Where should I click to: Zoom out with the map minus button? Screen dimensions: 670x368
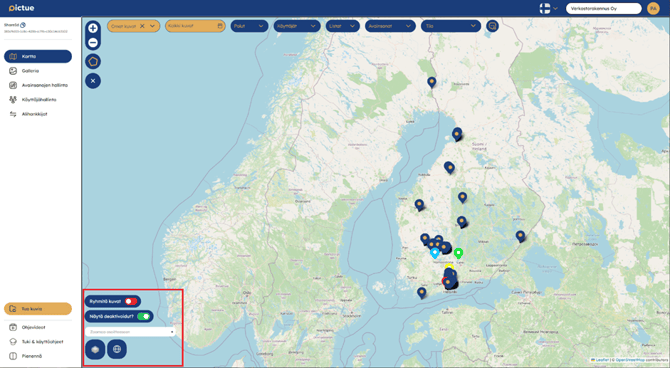click(x=93, y=43)
